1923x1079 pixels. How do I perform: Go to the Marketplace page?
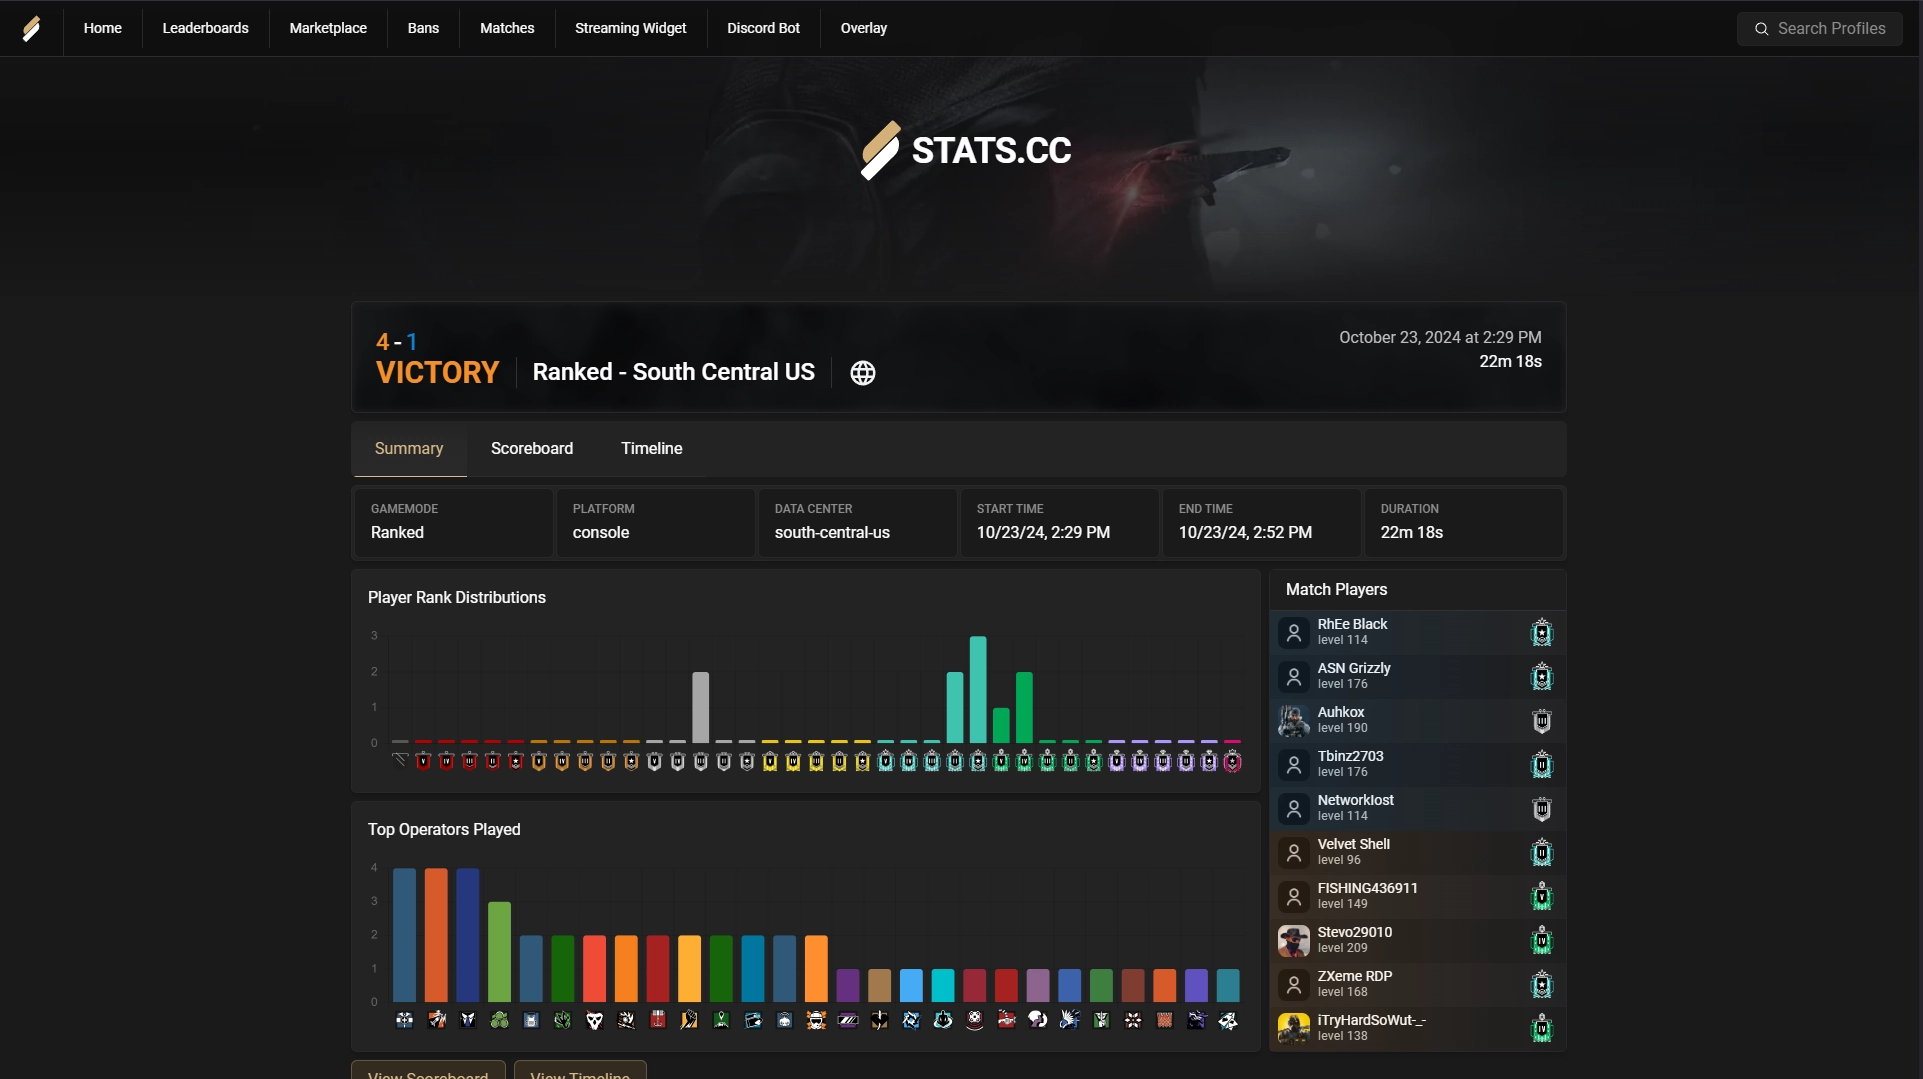coord(328,28)
